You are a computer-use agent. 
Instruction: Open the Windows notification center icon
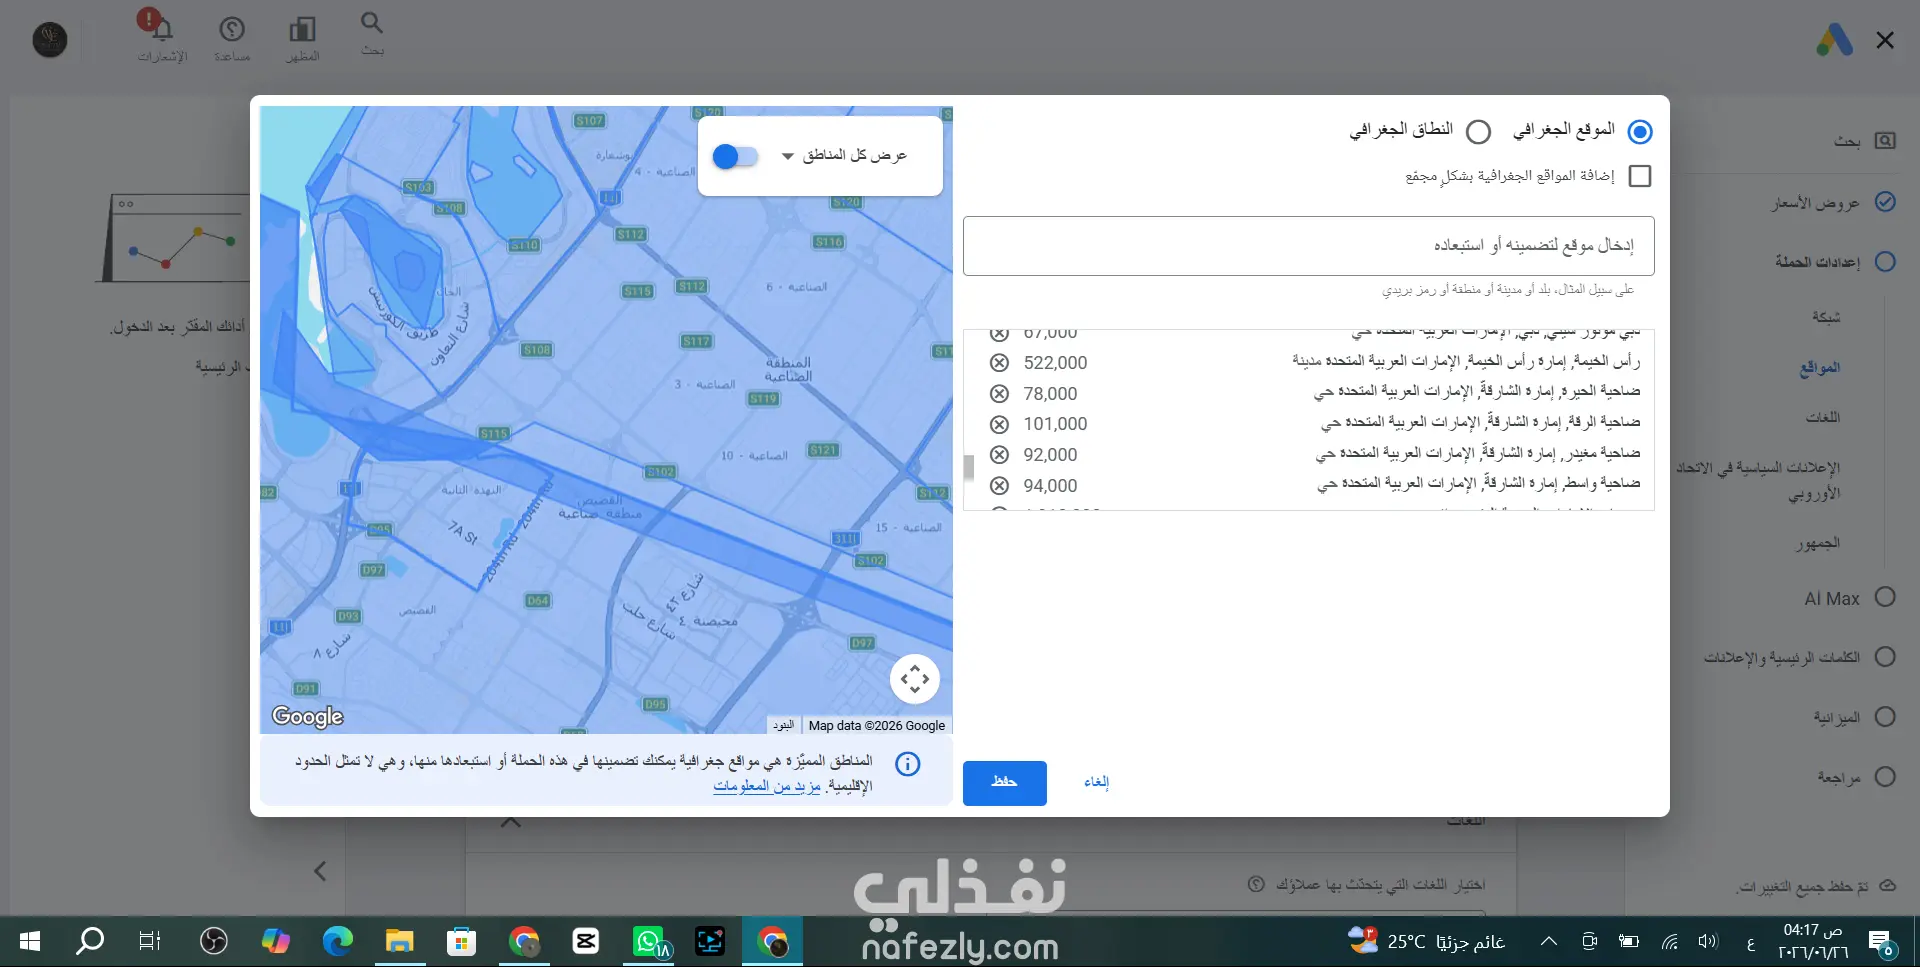coord(1880,941)
